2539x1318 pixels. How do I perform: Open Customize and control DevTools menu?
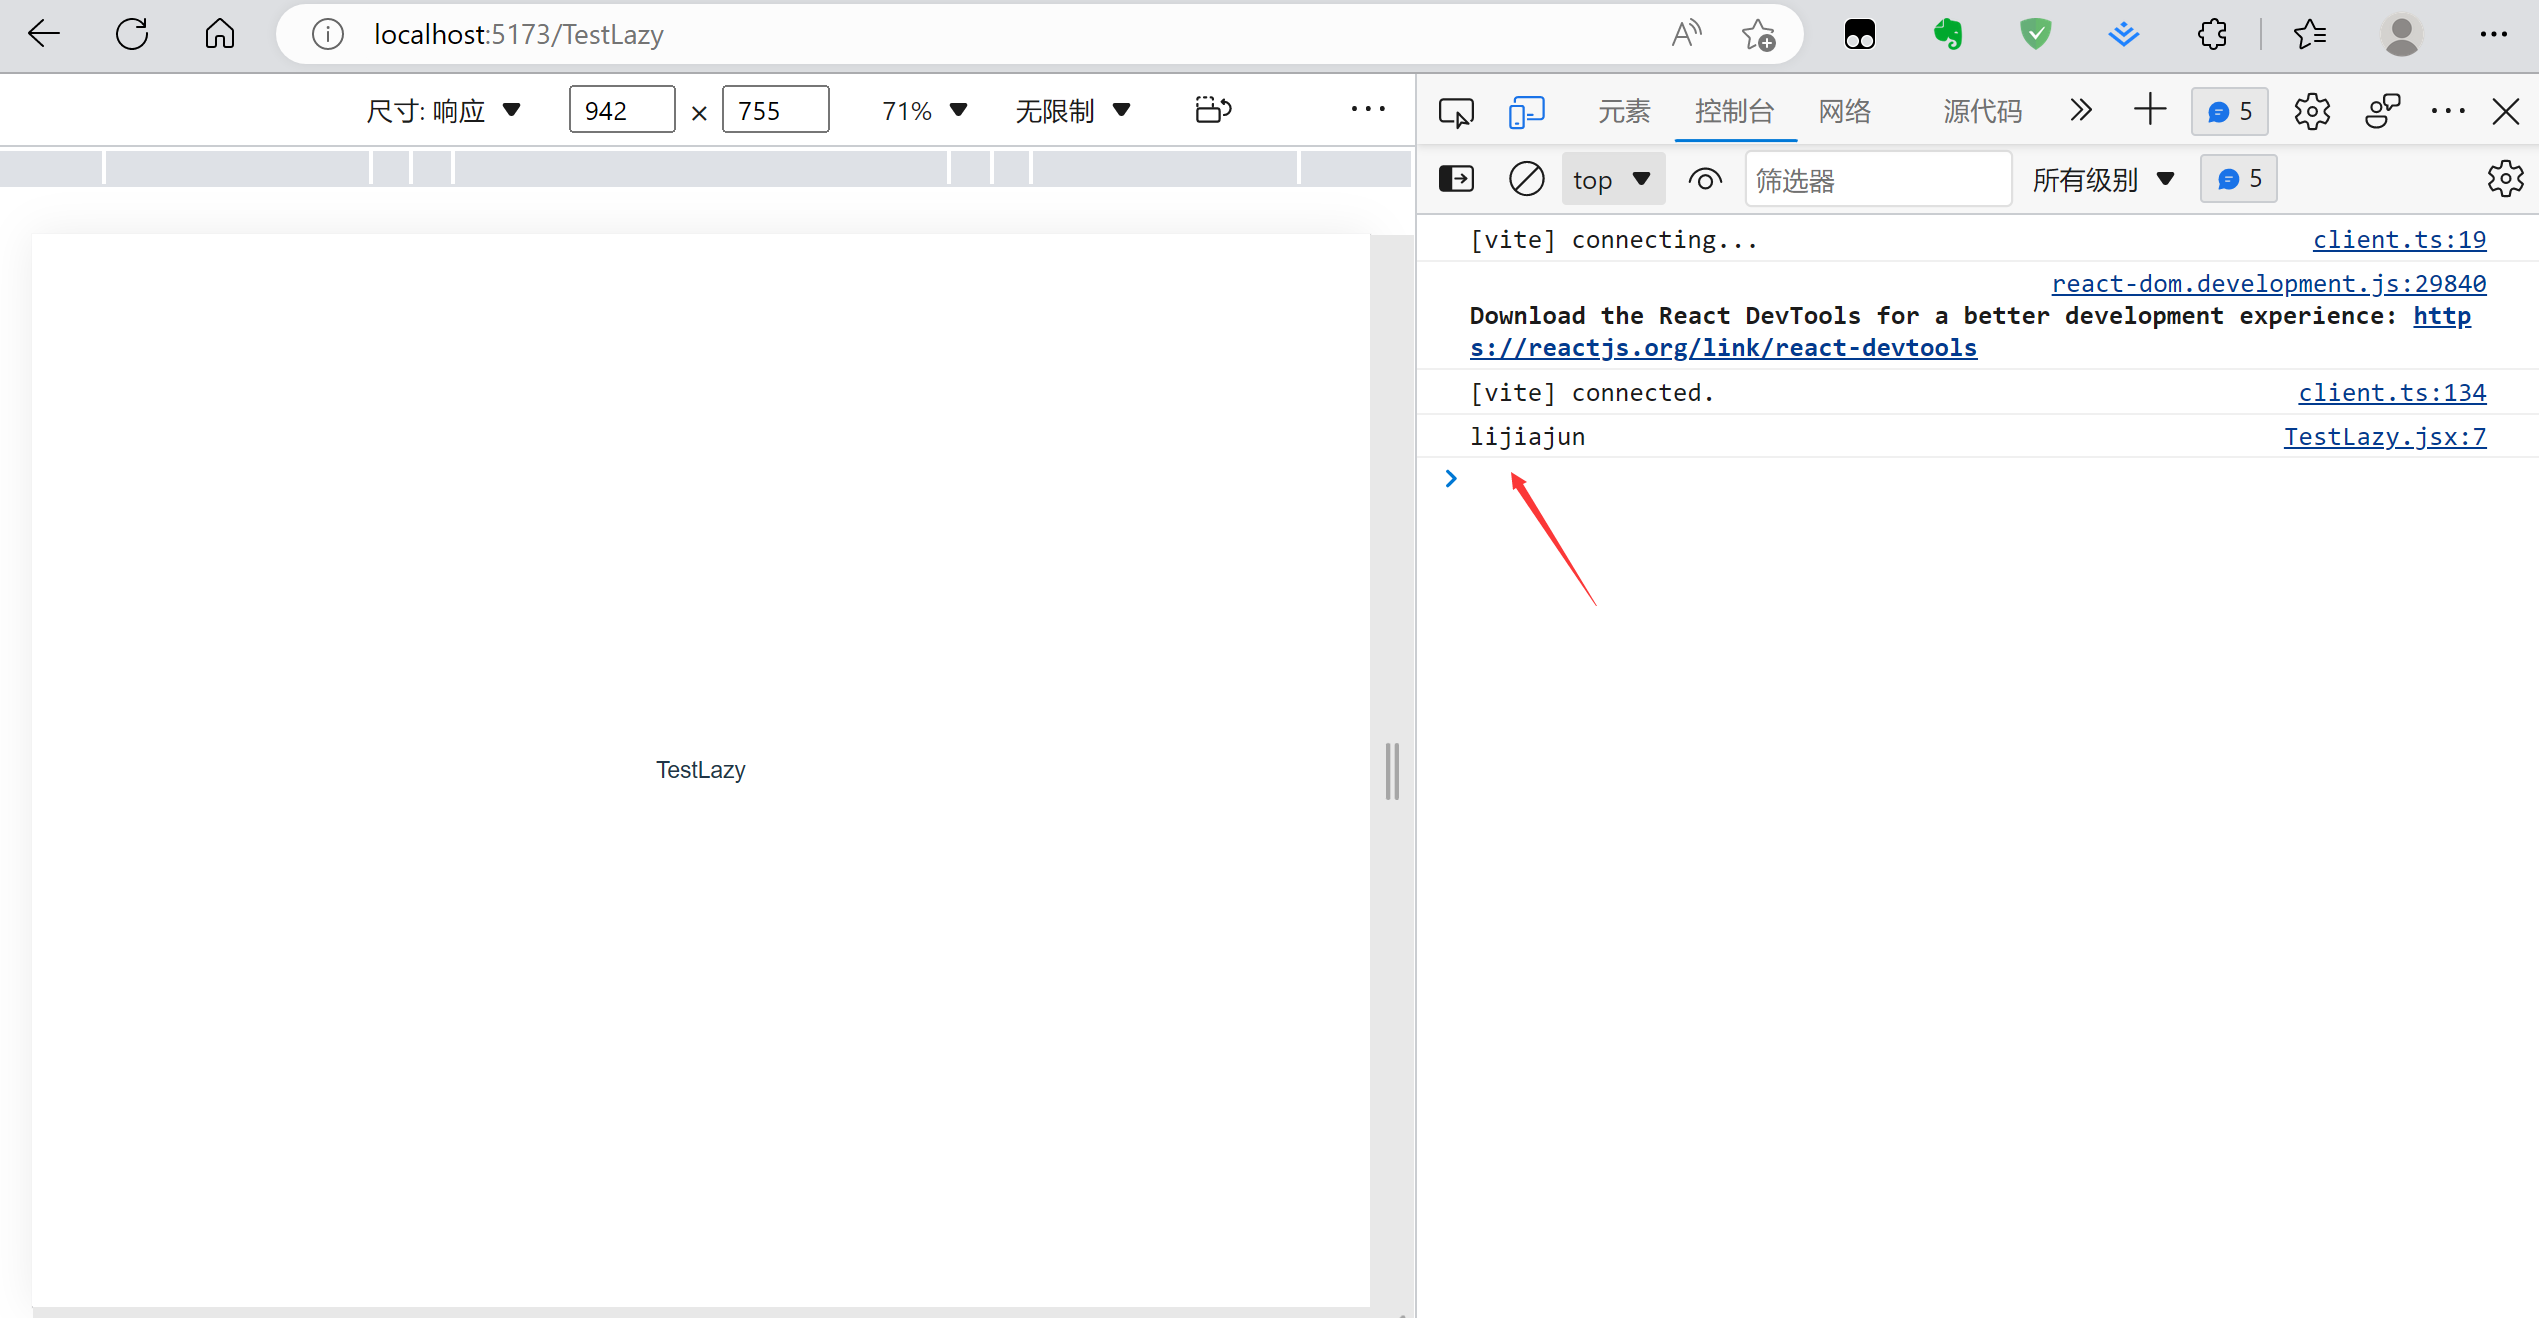(x=2448, y=111)
